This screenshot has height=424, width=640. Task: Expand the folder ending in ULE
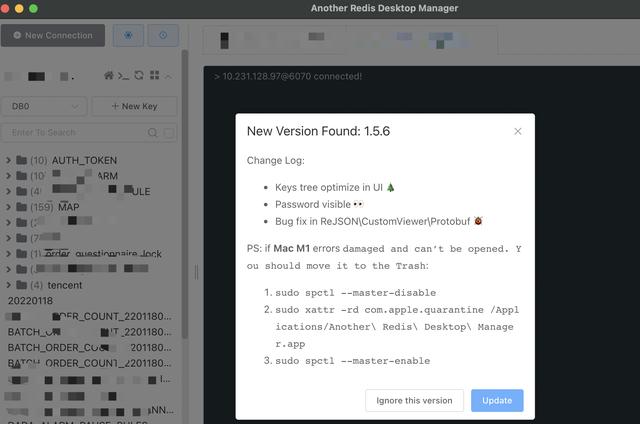pyautogui.click(x=8, y=191)
